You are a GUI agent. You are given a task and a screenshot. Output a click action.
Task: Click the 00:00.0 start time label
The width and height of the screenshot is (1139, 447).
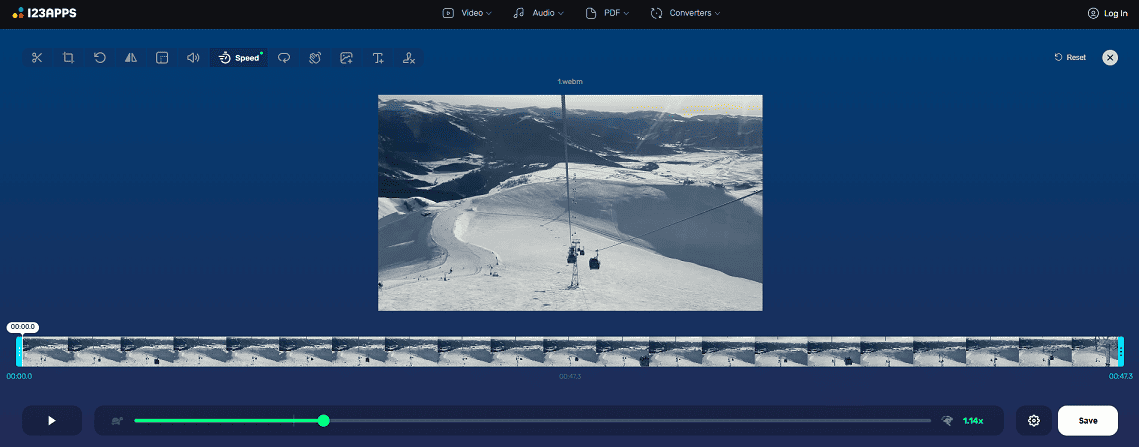[20, 376]
